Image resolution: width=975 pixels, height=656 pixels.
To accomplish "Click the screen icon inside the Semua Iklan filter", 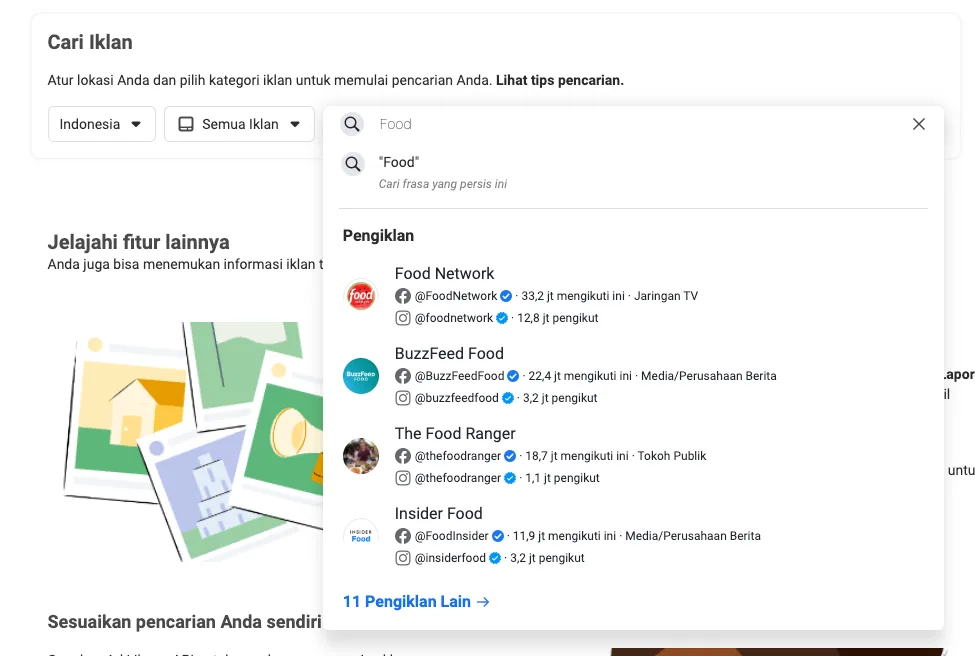I will point(185,123).
